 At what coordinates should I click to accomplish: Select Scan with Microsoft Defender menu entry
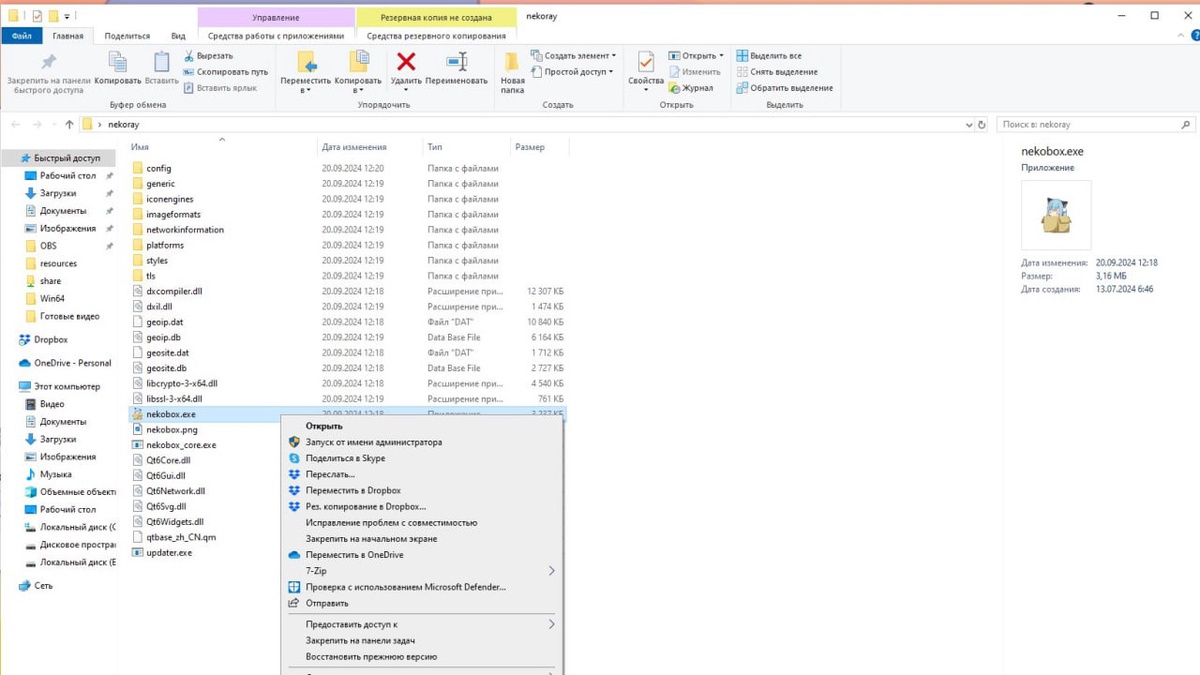tap(405, 587)
